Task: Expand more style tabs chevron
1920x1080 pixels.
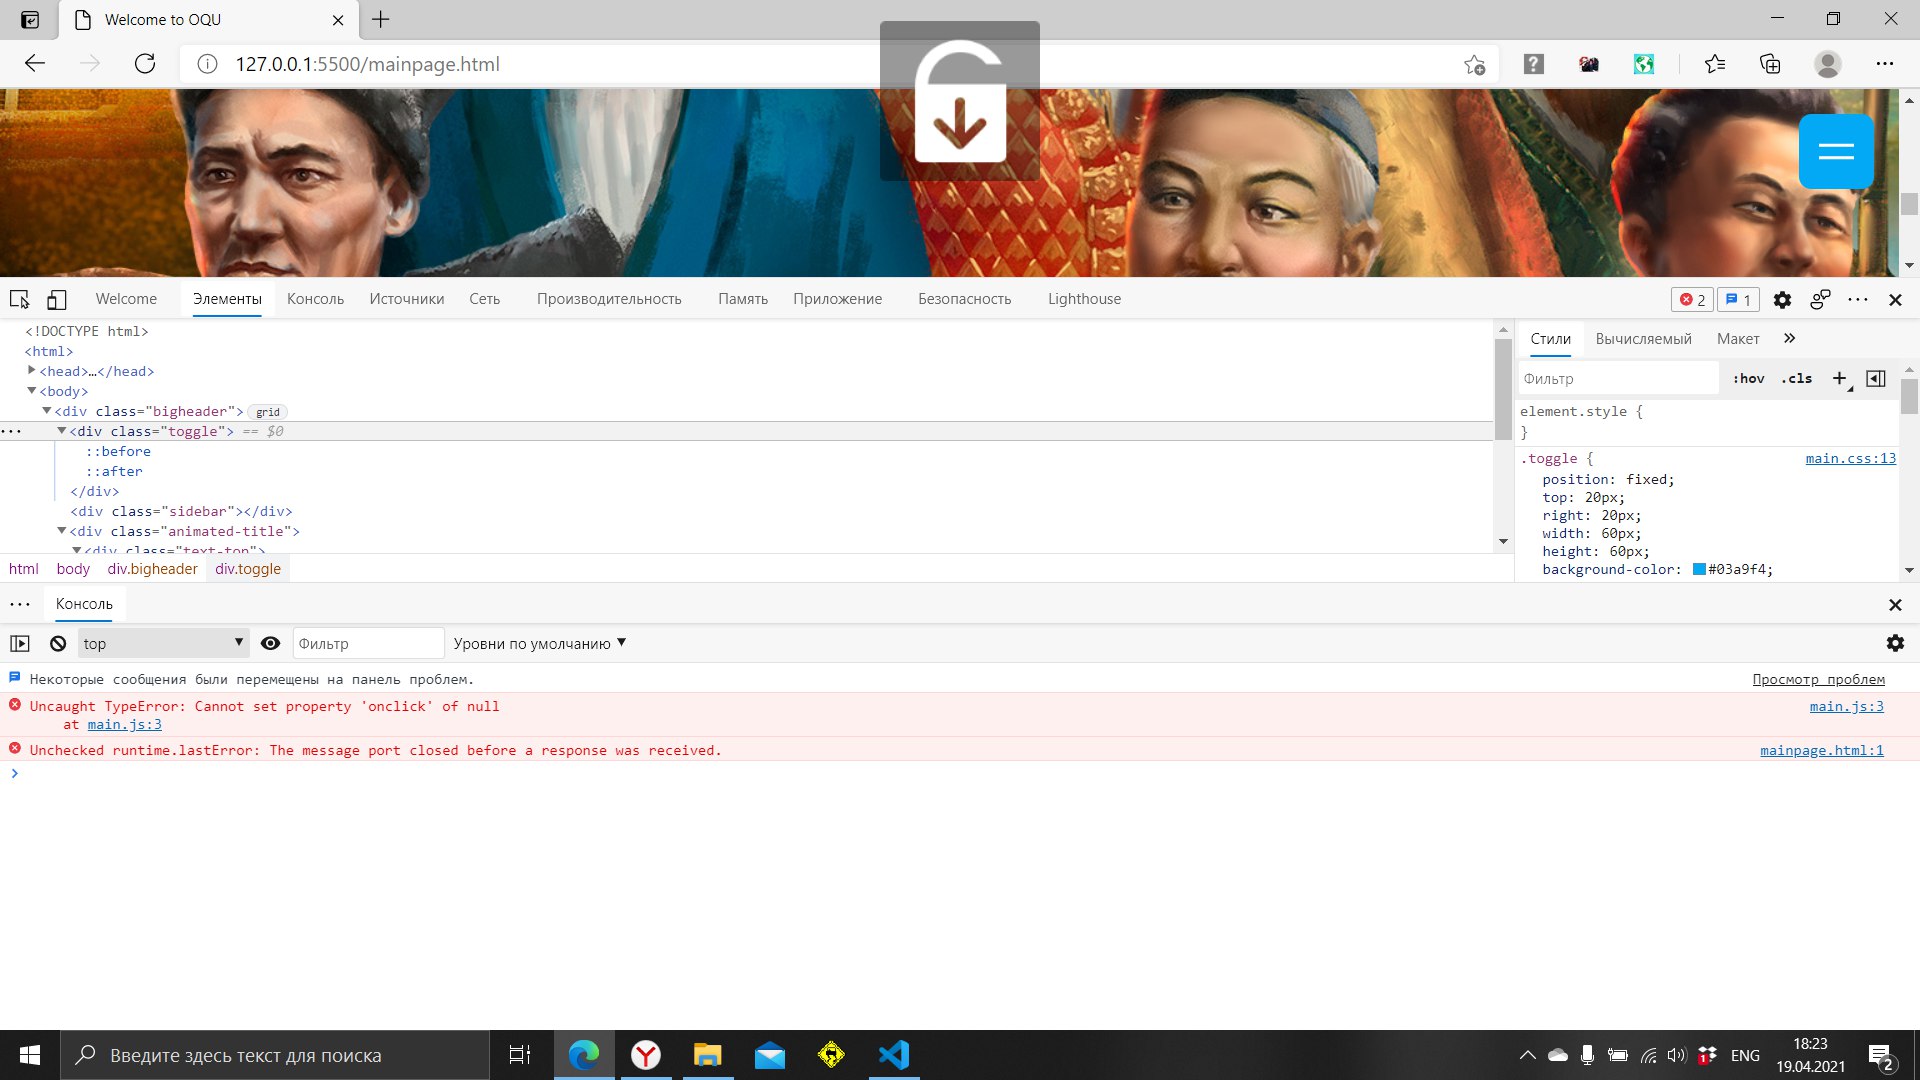Action: [1790, 338]
